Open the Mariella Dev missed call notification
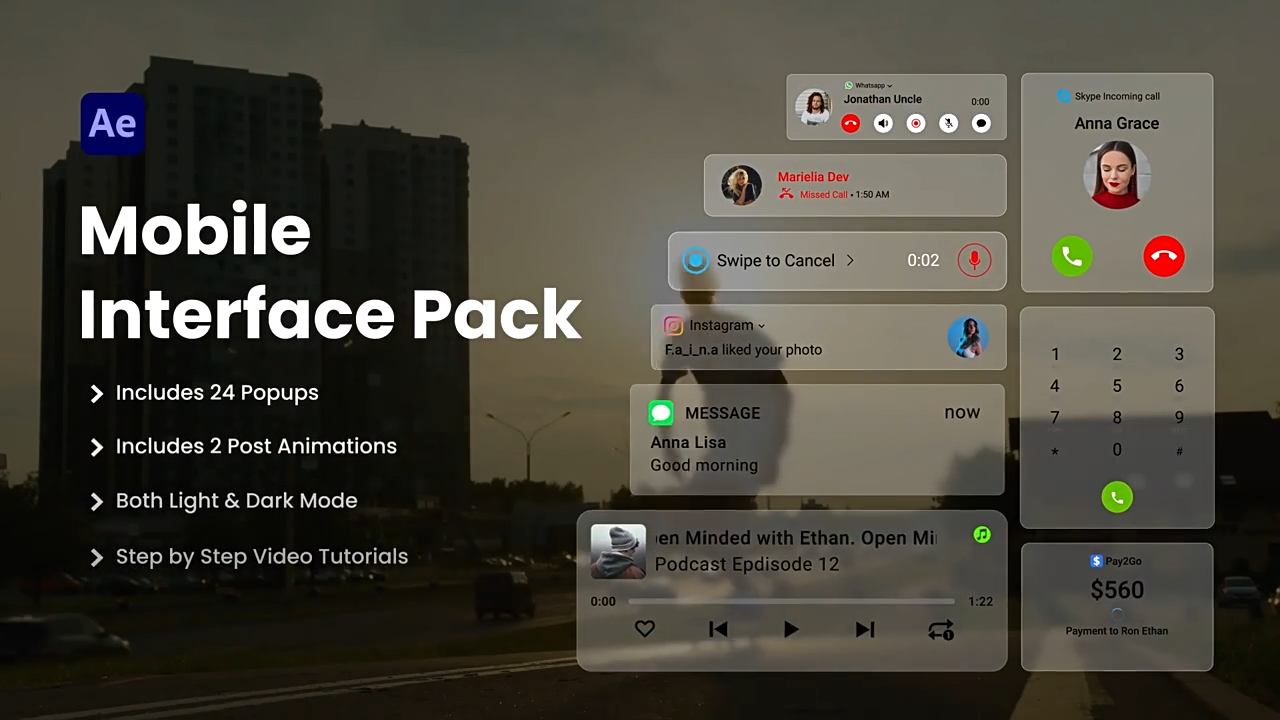This screenshot has width=1280, height=720. 854,185
